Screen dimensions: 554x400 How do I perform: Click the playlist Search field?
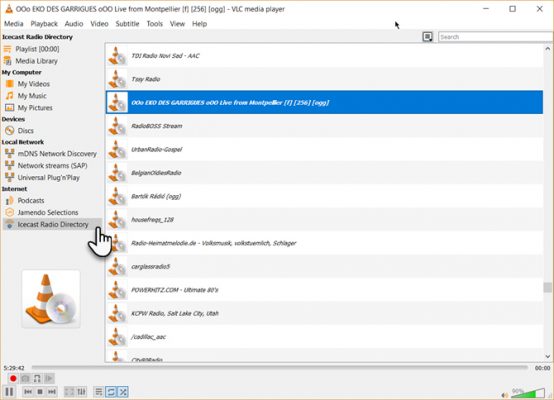tap(496, 37)
